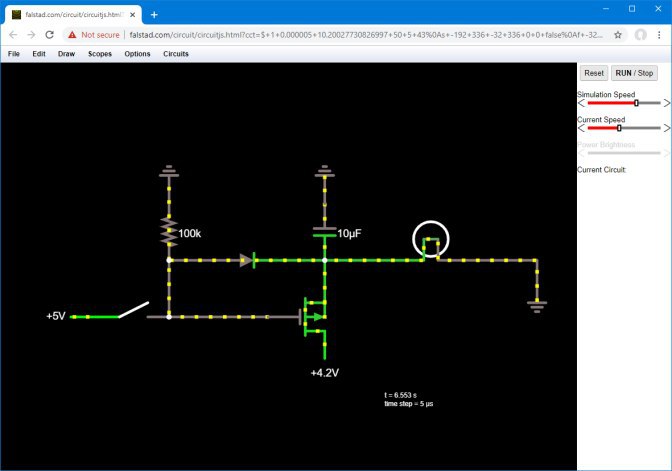Screen dimensions: 672x471
Task: Bookmark this page with star icon
Action: click(618, 35)
